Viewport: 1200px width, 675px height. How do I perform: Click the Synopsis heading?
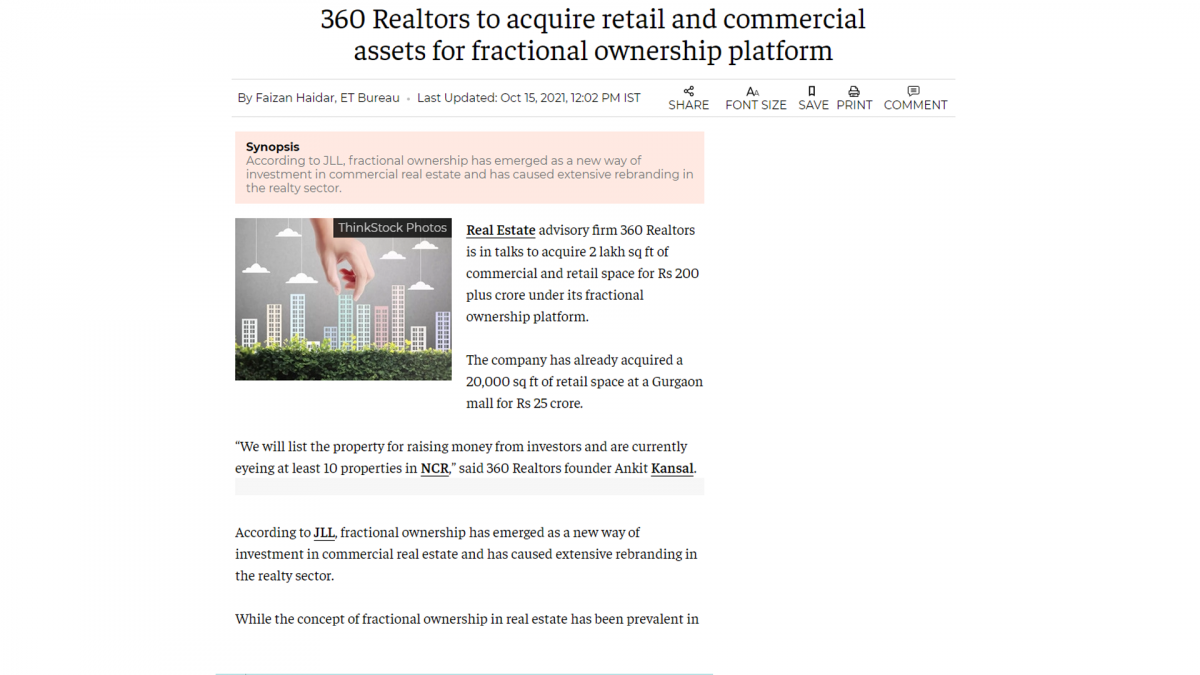(273, 147)
